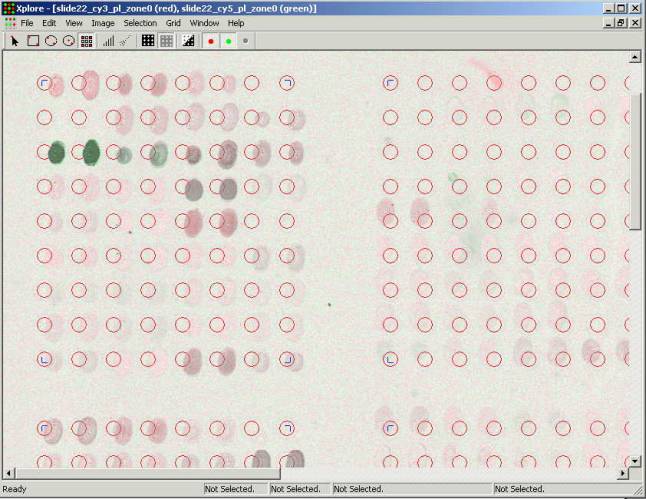Click the dark green spot in the array
Viewport: 646px width, 499px height.
(57, 152)
